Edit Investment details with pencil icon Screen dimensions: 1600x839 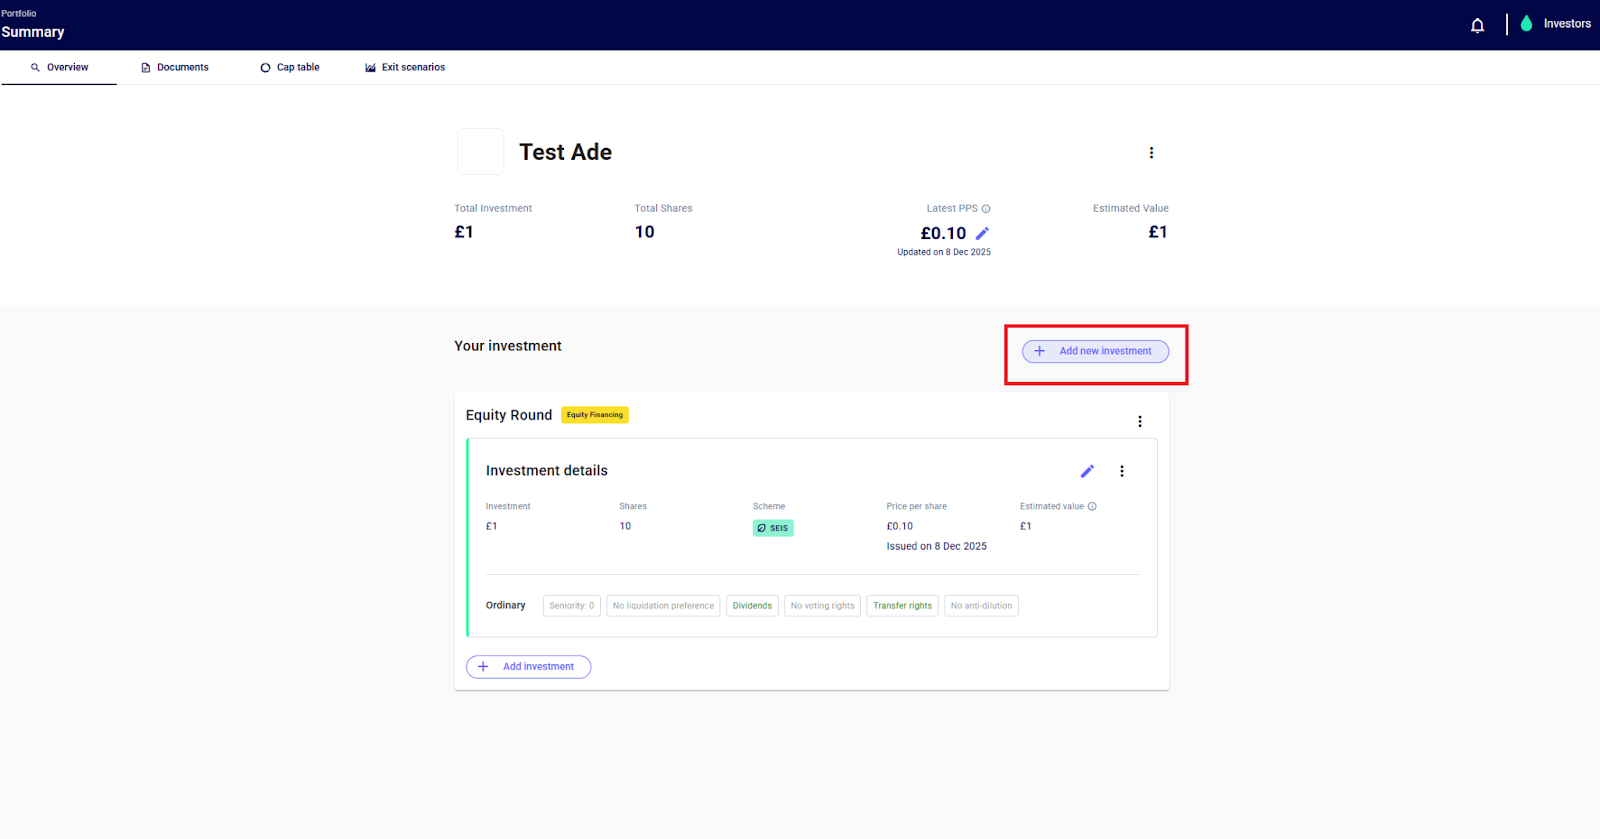pos(1087,471)
